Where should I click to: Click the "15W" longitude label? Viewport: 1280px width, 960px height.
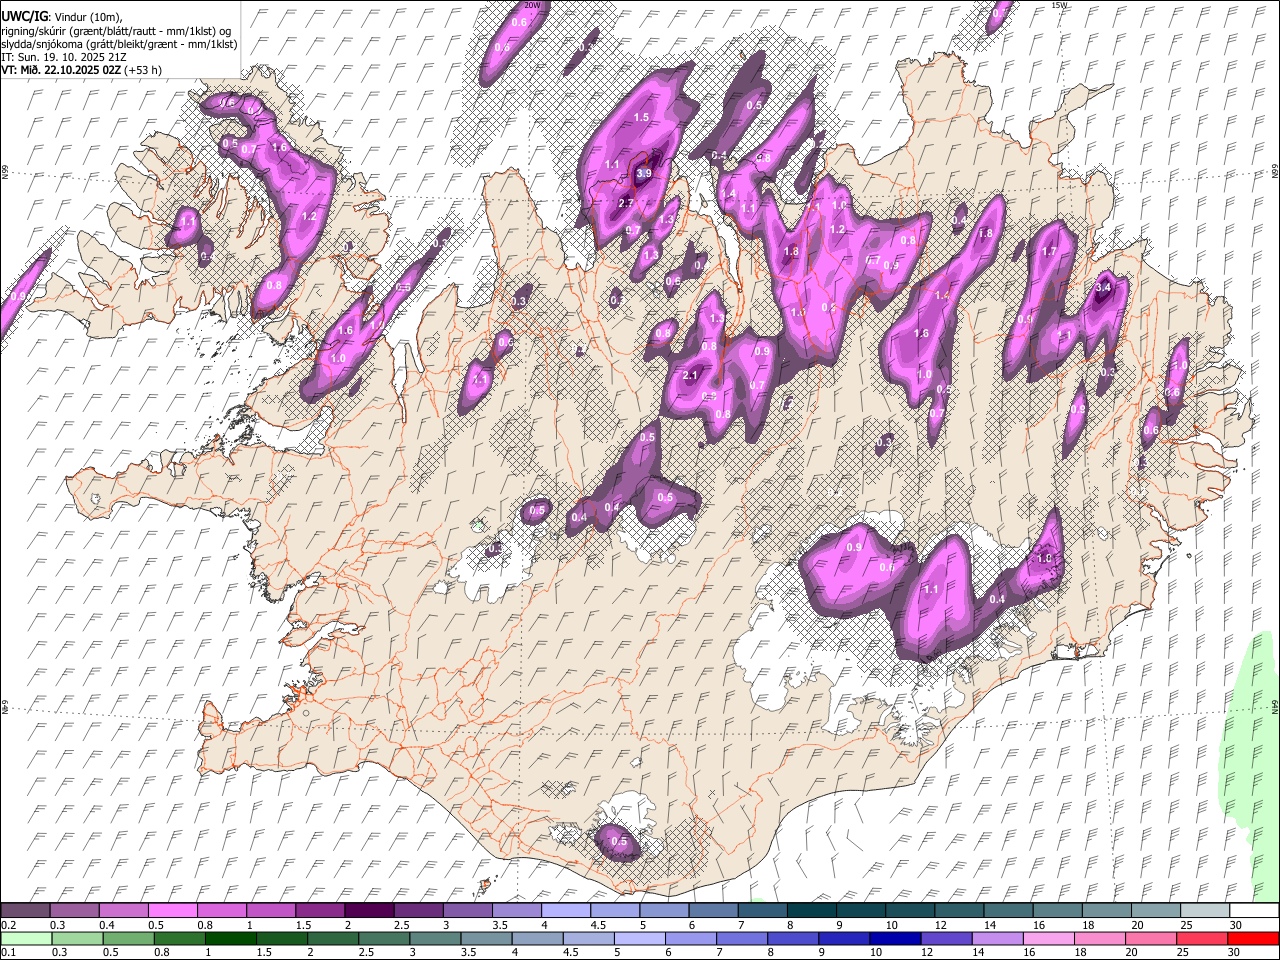1060,5
